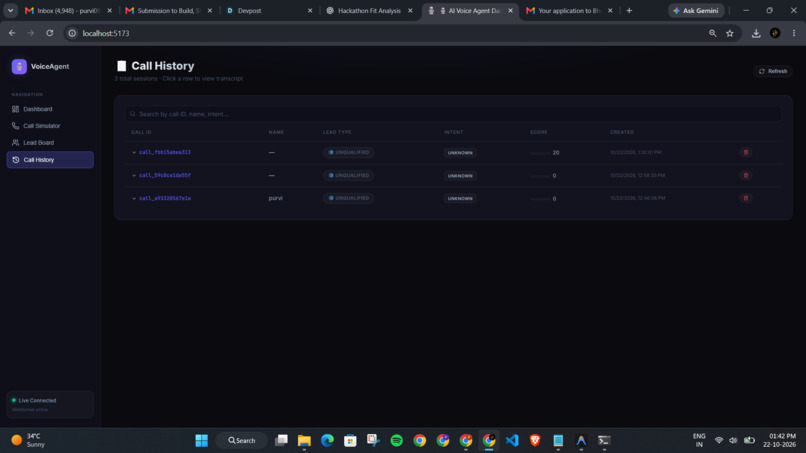Screen dimensions: 806x453
Task: Click the Ask Gemini button
Action: point(696,11)
